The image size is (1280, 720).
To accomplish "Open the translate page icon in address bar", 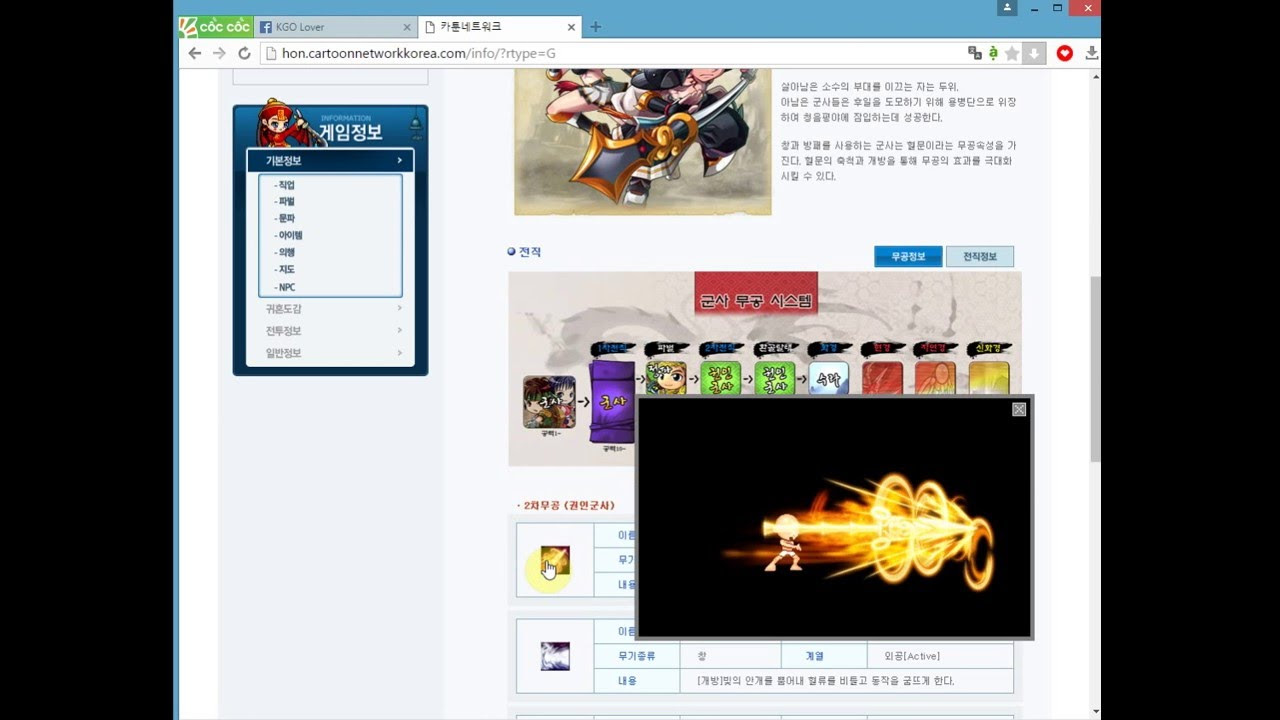I will [x=975, y=53].
